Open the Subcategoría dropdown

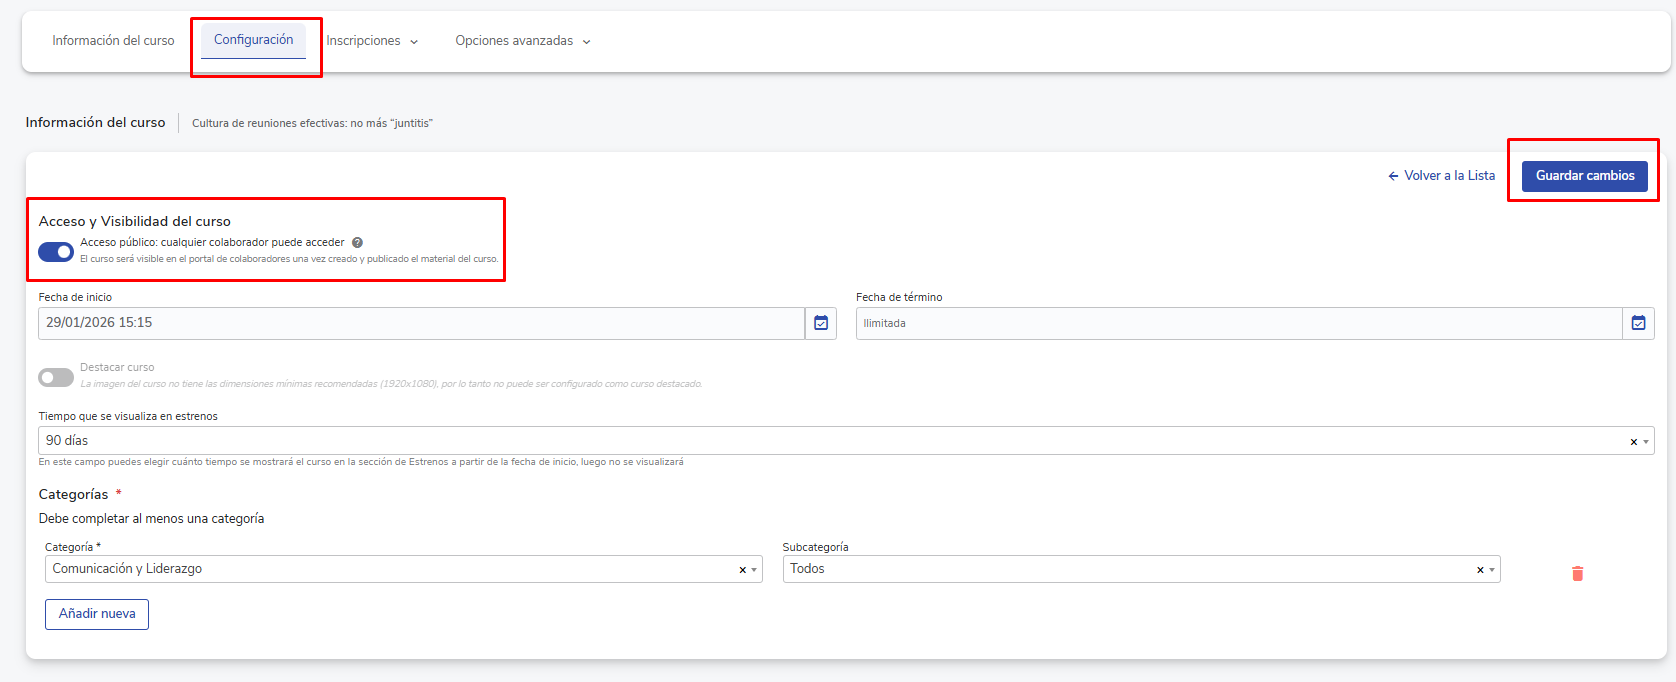point(1492,569)
